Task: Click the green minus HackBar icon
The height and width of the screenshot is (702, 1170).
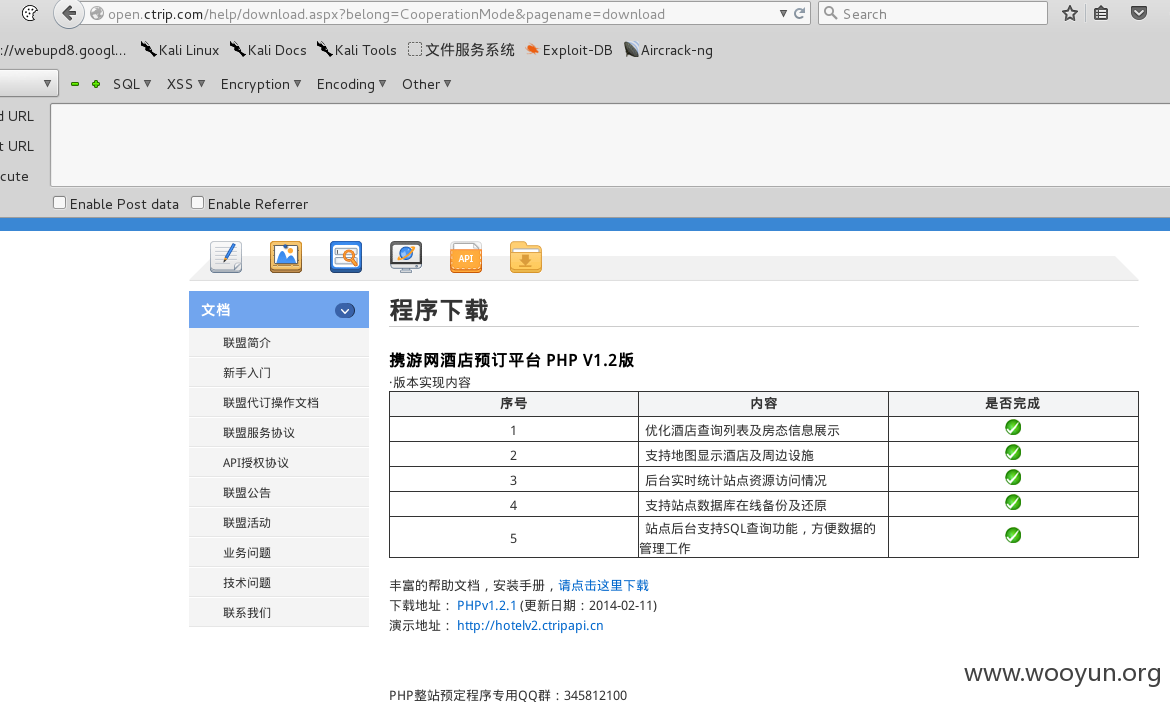Action: 75,84
